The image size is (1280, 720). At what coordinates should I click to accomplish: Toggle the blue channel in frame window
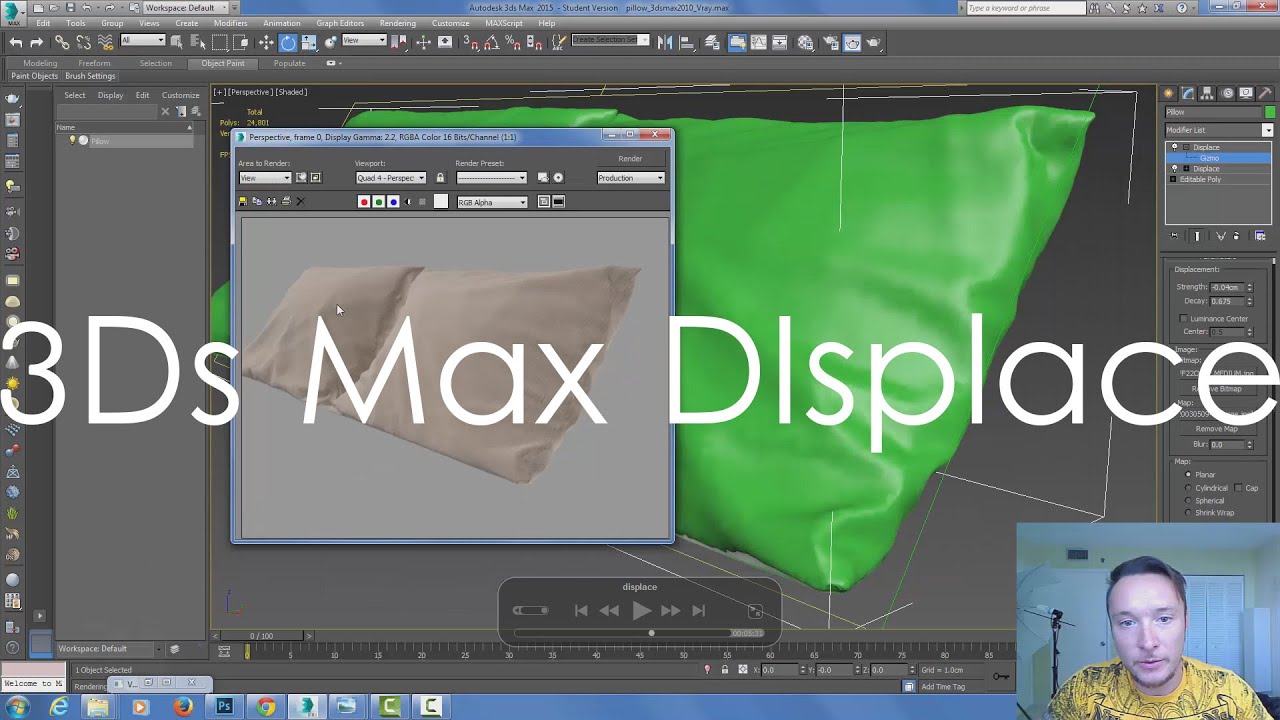(x=393, y=202)
